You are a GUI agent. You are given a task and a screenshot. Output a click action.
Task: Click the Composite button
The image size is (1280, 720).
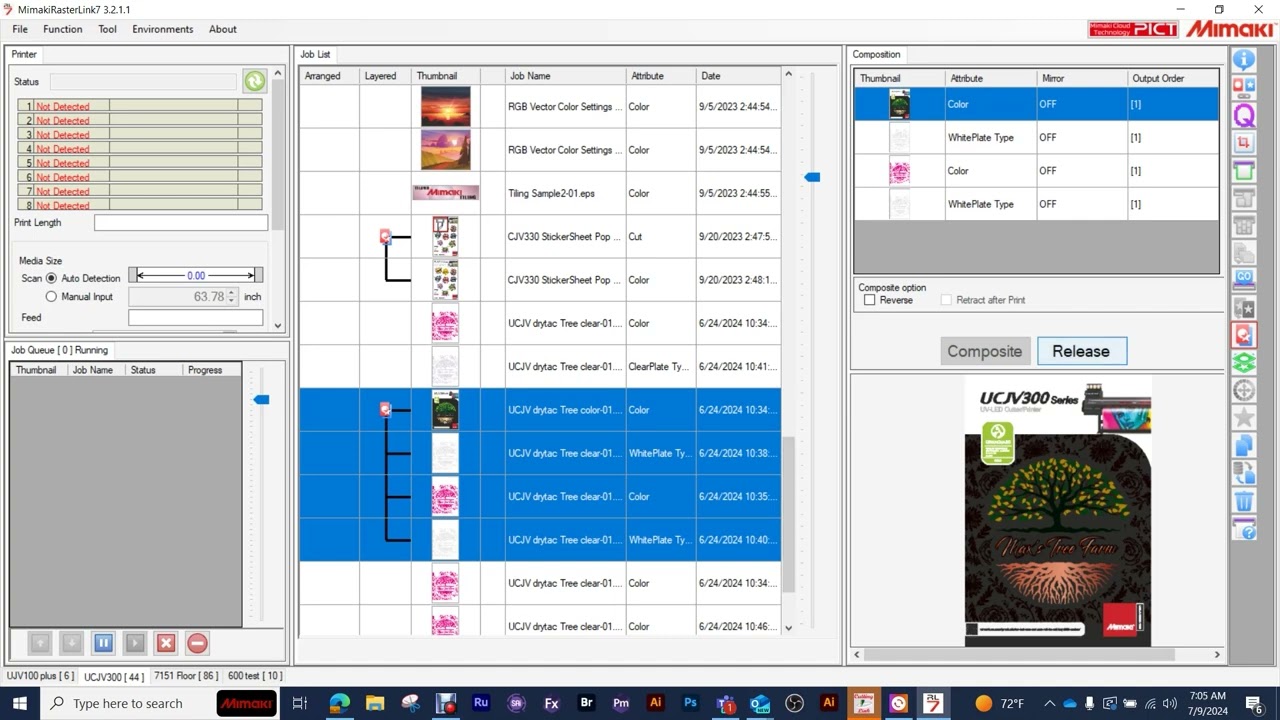(x=985, y=351)
